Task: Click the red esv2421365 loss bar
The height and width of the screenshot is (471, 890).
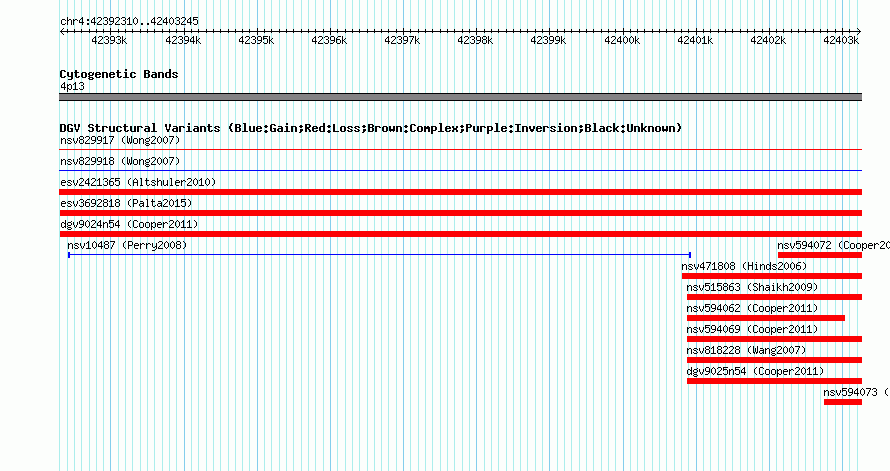Action: pyautogui.click(x=460, y=192)
